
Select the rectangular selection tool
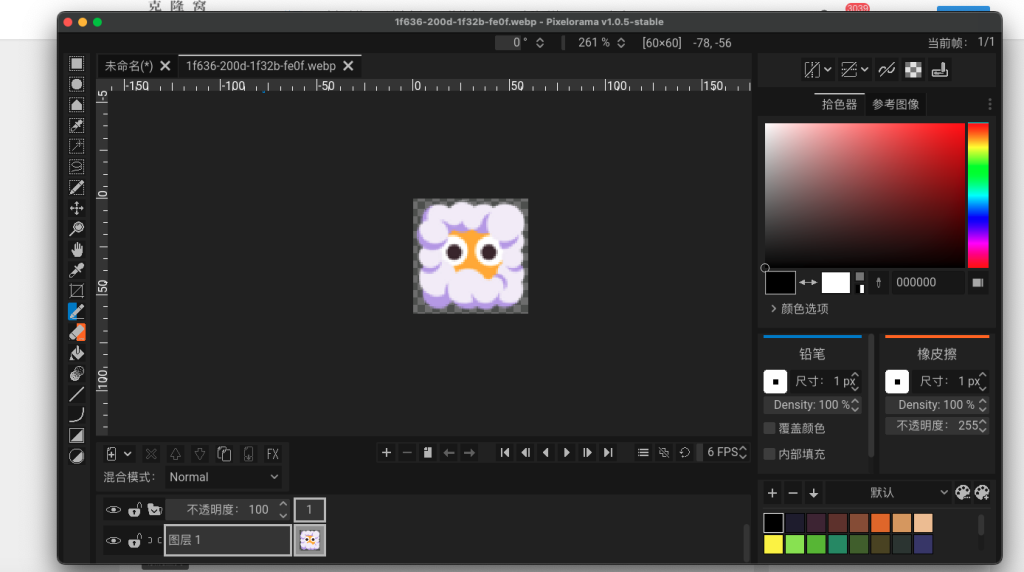coord(76,63)
